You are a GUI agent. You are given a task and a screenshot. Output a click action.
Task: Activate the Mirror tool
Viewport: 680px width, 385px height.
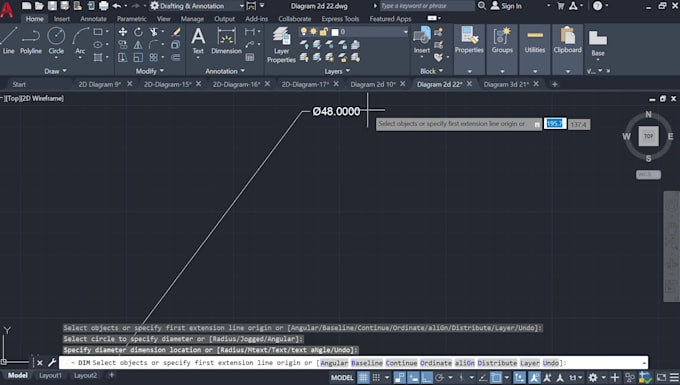pyautogui.click(x=138, y=44)
